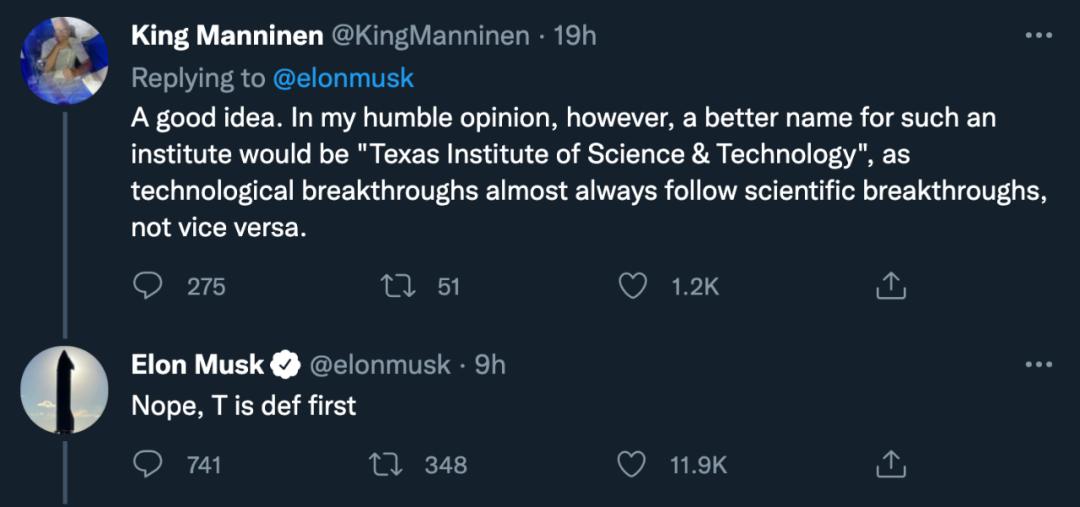Open more options for Elon Musk's tweet
Image resolution: width=1080 pixels, height=507 pixels.
tap(1039, 364)
